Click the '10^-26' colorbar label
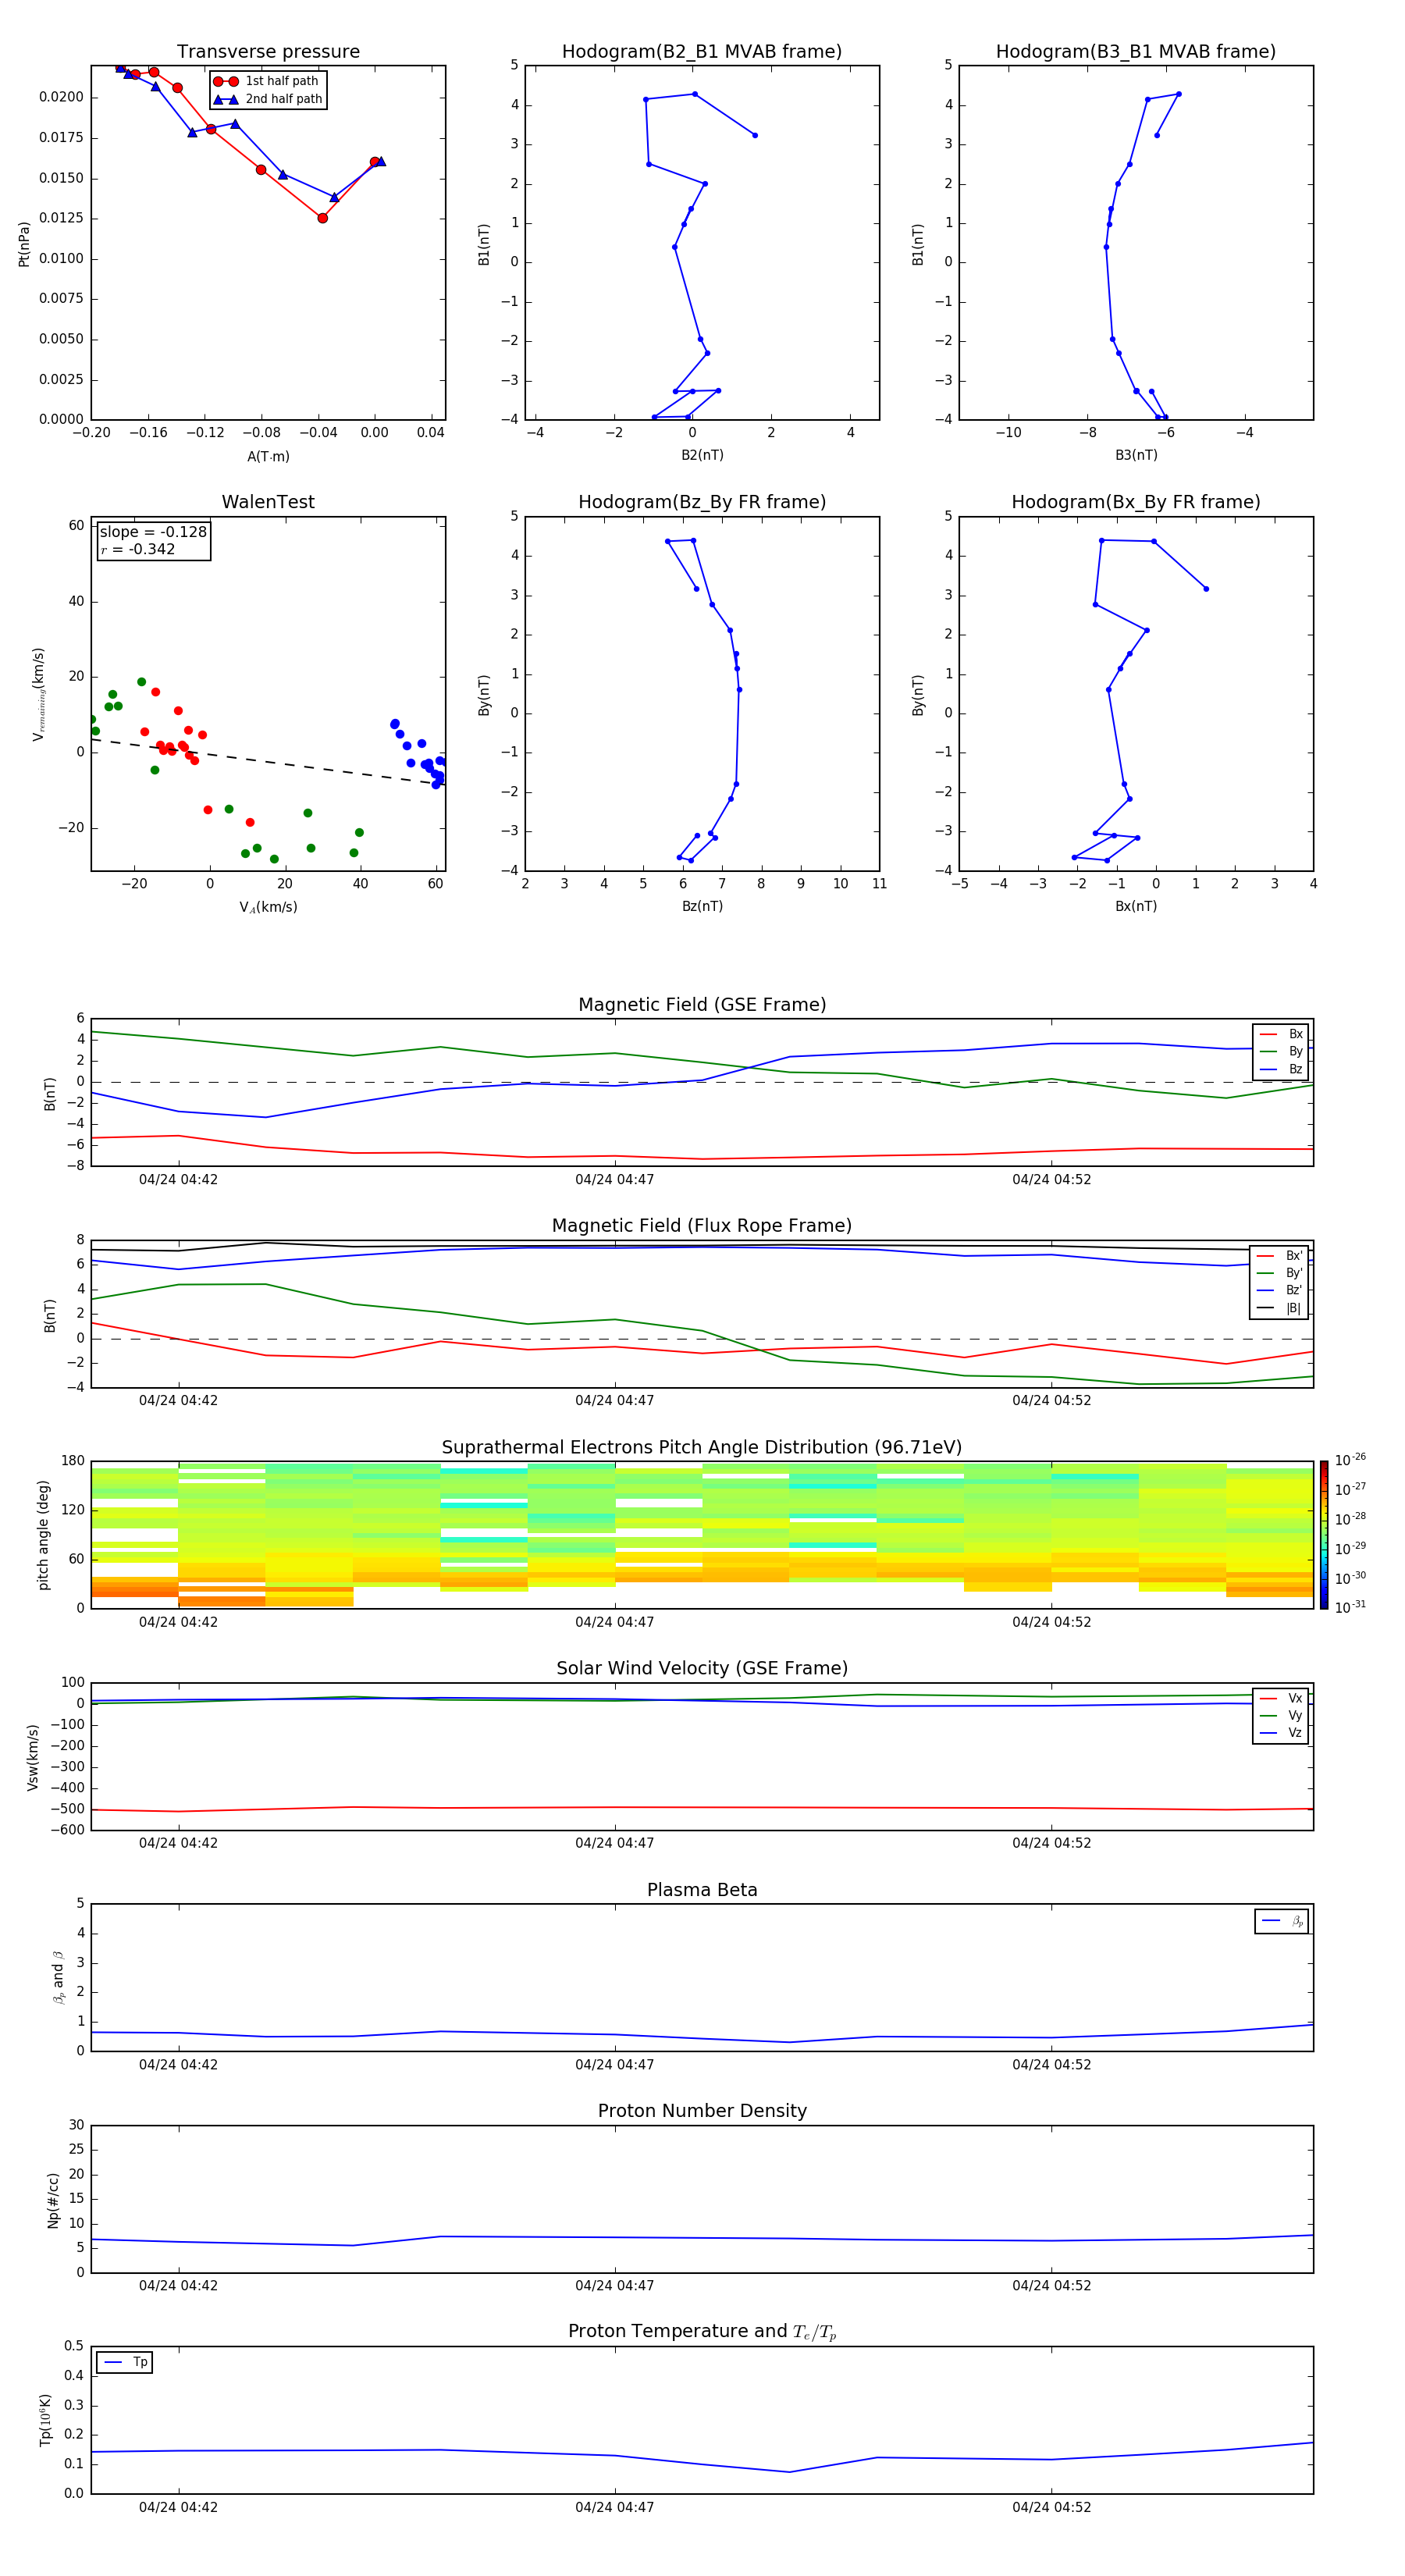This screenshot has width=1405, height=2576. coord(1350,1460)
